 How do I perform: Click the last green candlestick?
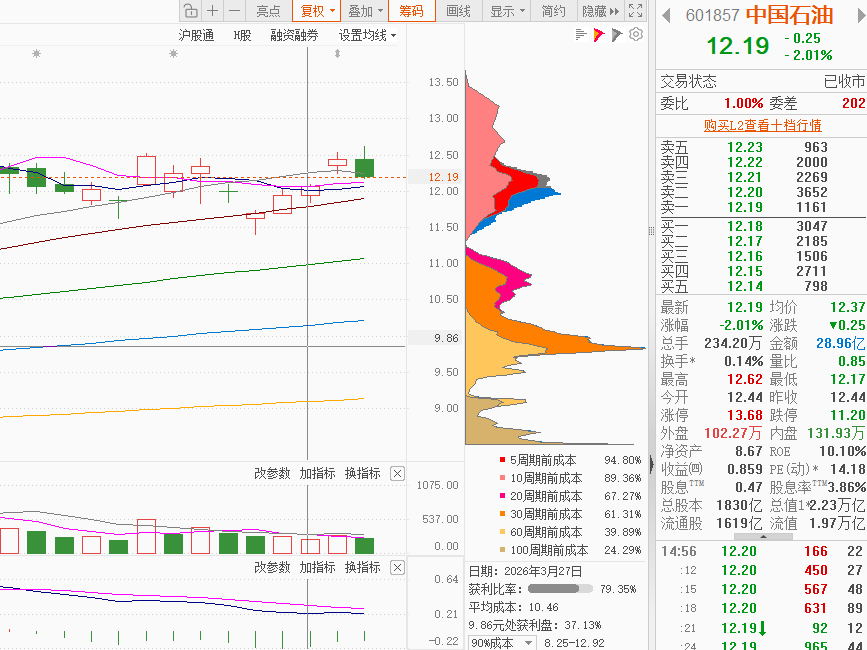(x=364, y=168)
